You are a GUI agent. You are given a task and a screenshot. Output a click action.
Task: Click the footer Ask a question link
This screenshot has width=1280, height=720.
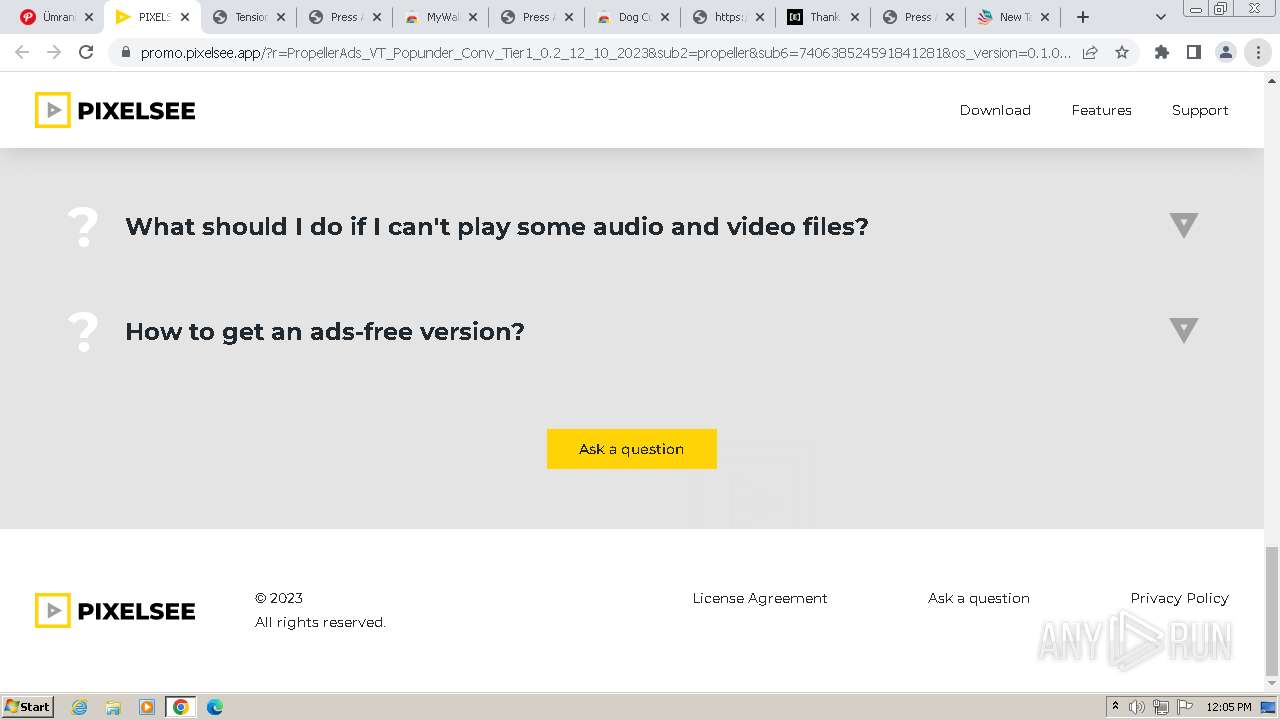(x=979, y=598)
